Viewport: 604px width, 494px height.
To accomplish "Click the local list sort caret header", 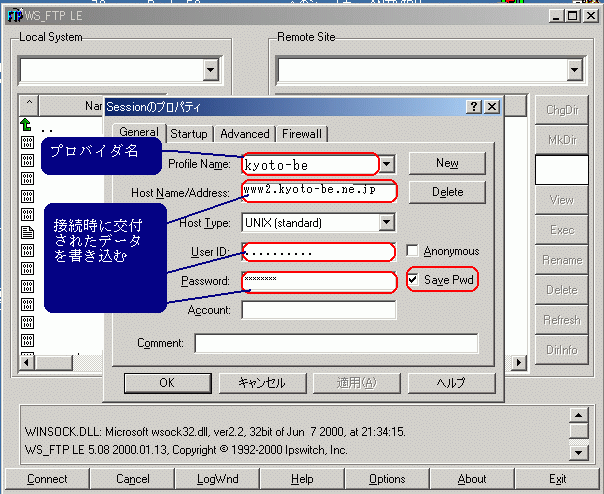I will [29, 105].
